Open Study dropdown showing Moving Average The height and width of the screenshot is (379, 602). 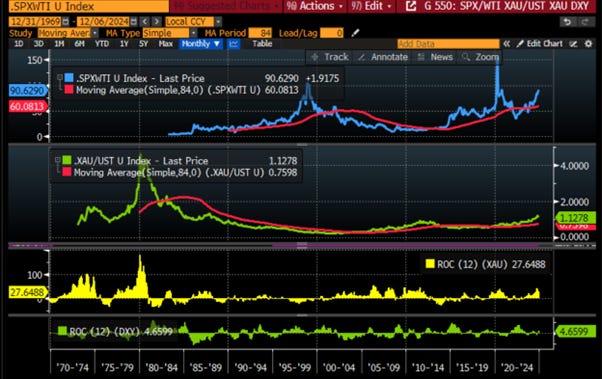tap(68, 33)
